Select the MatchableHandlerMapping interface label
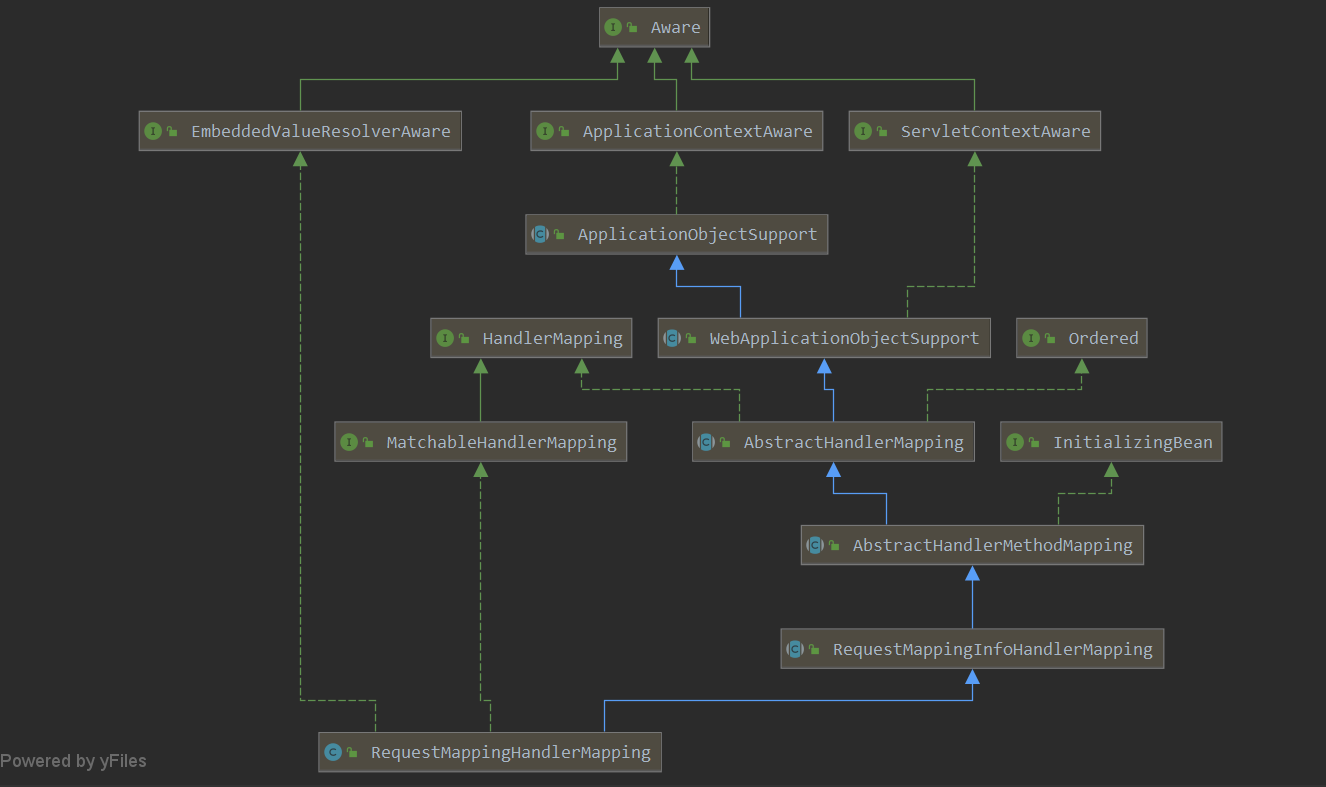 coord(501,442)
